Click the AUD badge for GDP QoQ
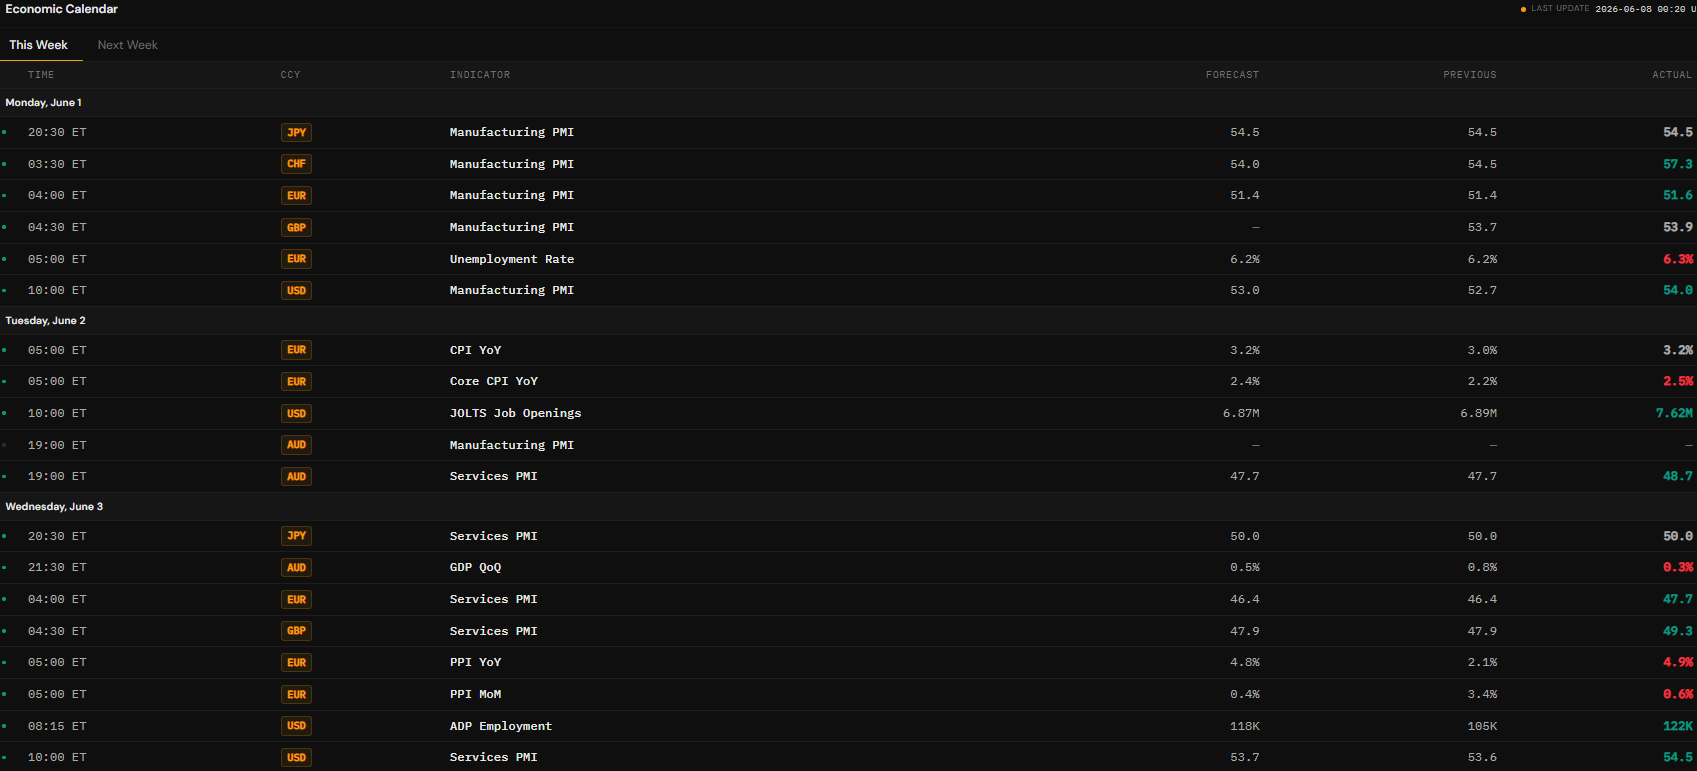1697x771 pixels. (x=297, y=567)
